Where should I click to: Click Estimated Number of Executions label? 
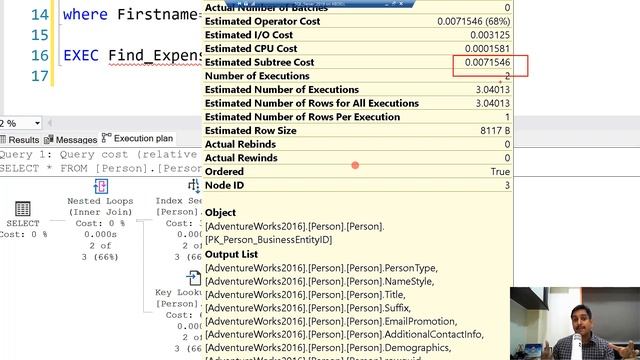[x=282, y=89]
